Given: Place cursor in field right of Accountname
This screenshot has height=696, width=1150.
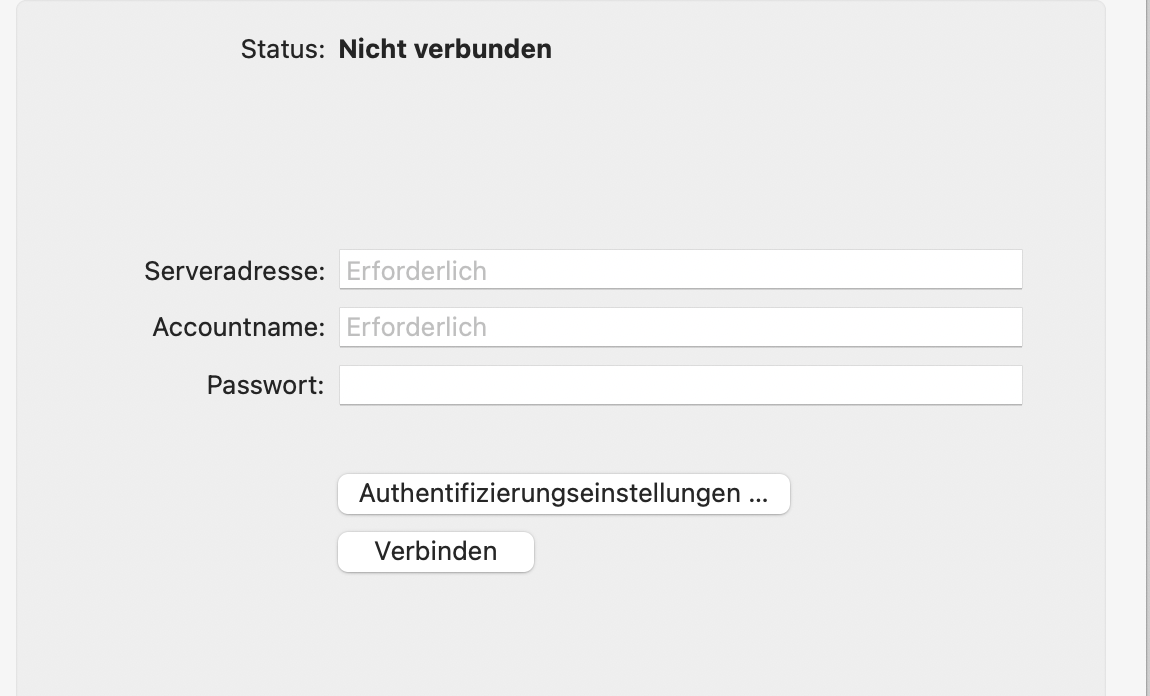Looking at the screenshot, I should [x=680, y=327].
